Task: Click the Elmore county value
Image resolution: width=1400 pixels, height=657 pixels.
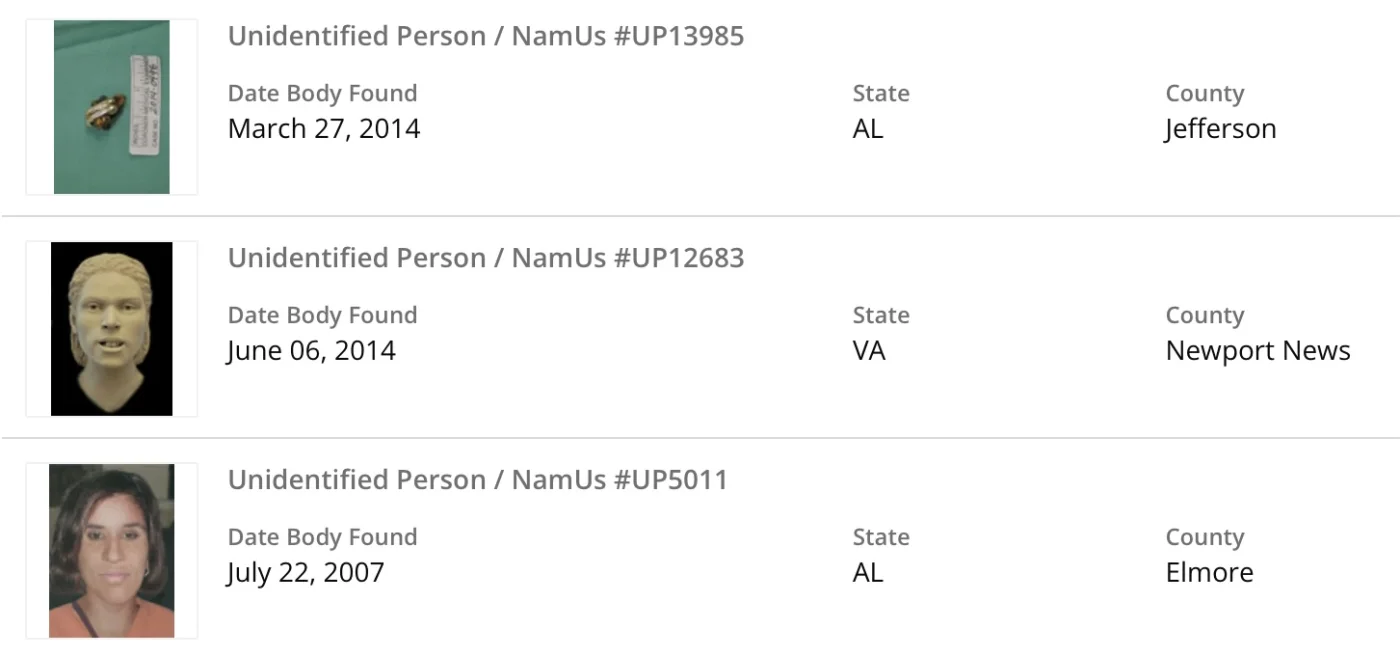Action: pos(1209,573)
